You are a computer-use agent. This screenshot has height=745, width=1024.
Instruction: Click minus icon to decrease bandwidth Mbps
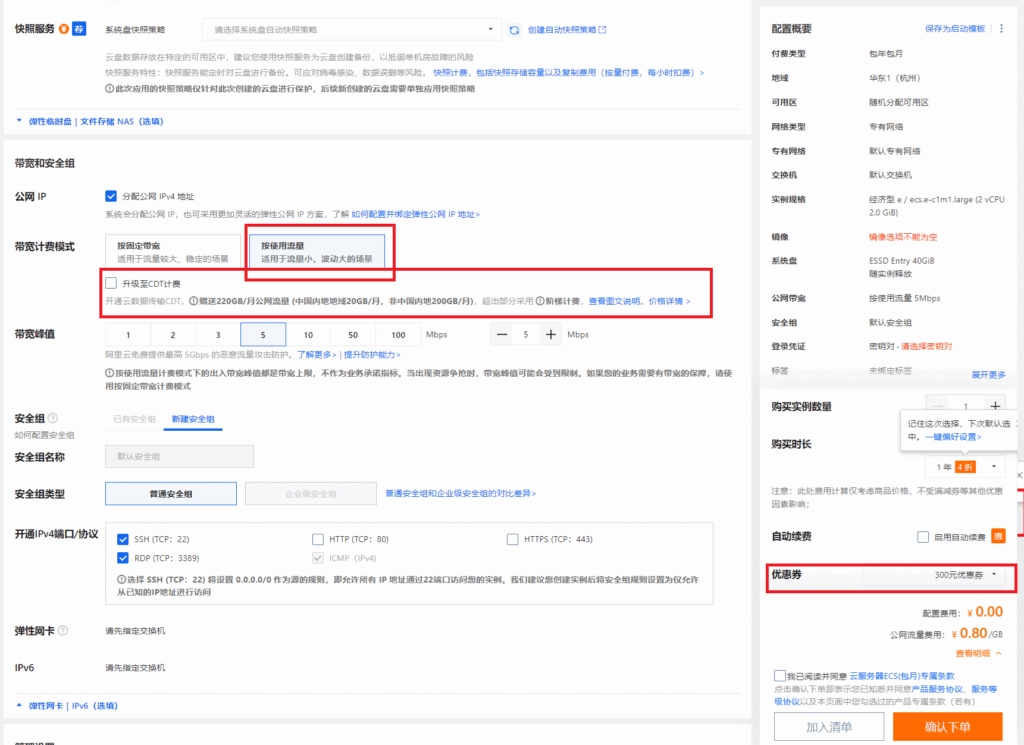(x=500, y=335)
